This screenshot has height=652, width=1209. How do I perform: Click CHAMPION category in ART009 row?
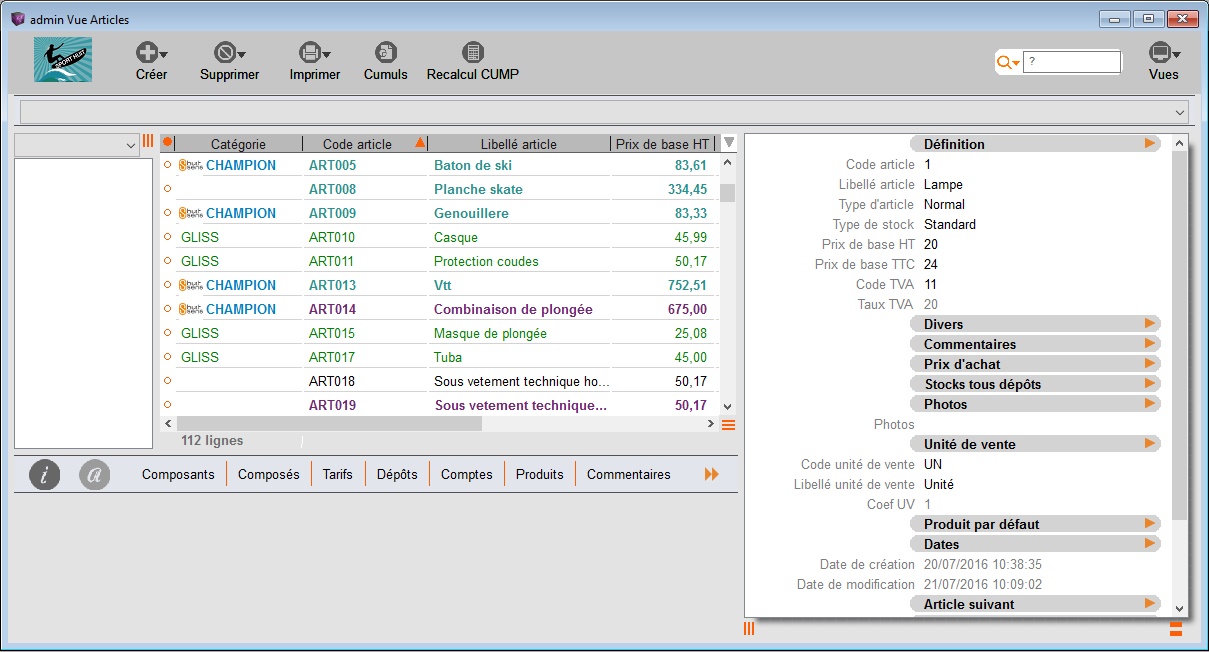[x=241, y=213]
